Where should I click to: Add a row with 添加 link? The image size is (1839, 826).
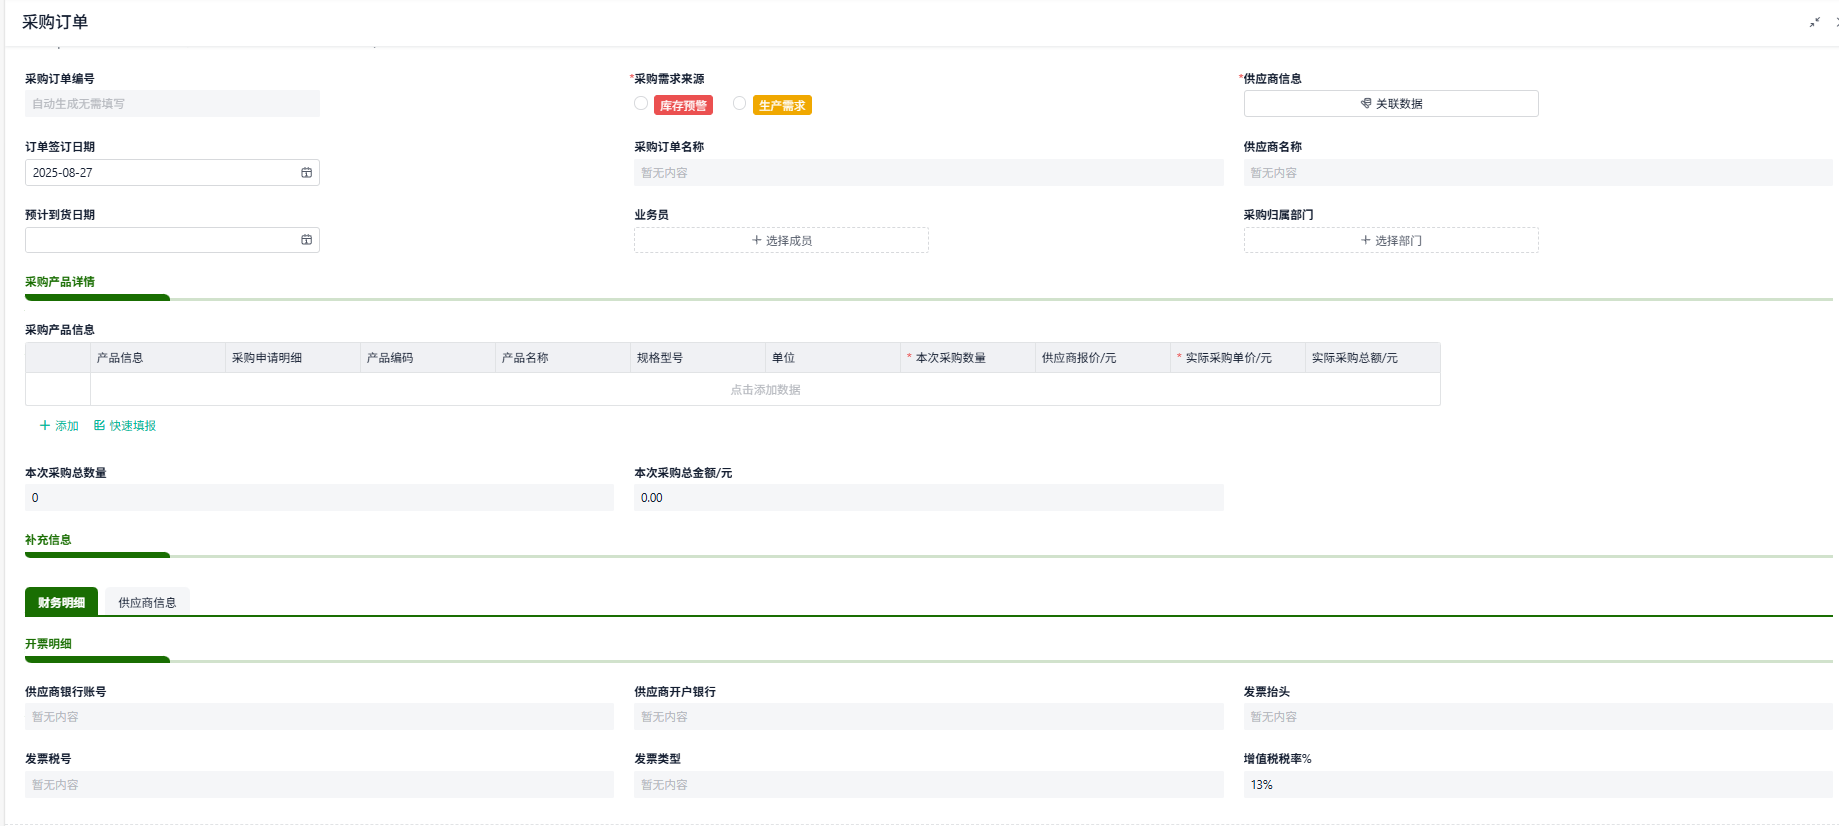pos(59,426)
